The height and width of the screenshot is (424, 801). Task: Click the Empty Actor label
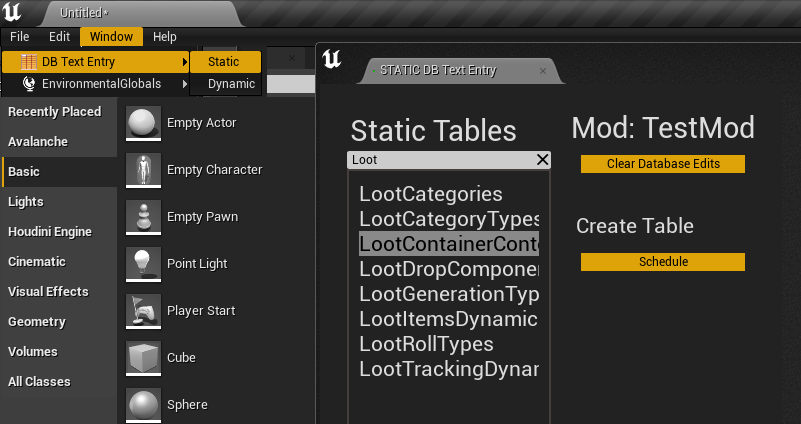pyautogui.click(x=201, y=123)
